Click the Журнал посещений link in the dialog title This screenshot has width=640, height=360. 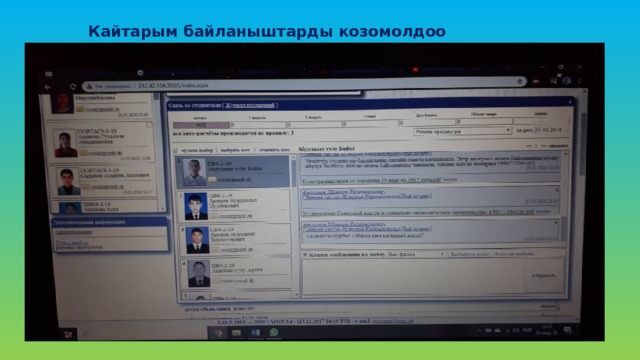point(250,105)
